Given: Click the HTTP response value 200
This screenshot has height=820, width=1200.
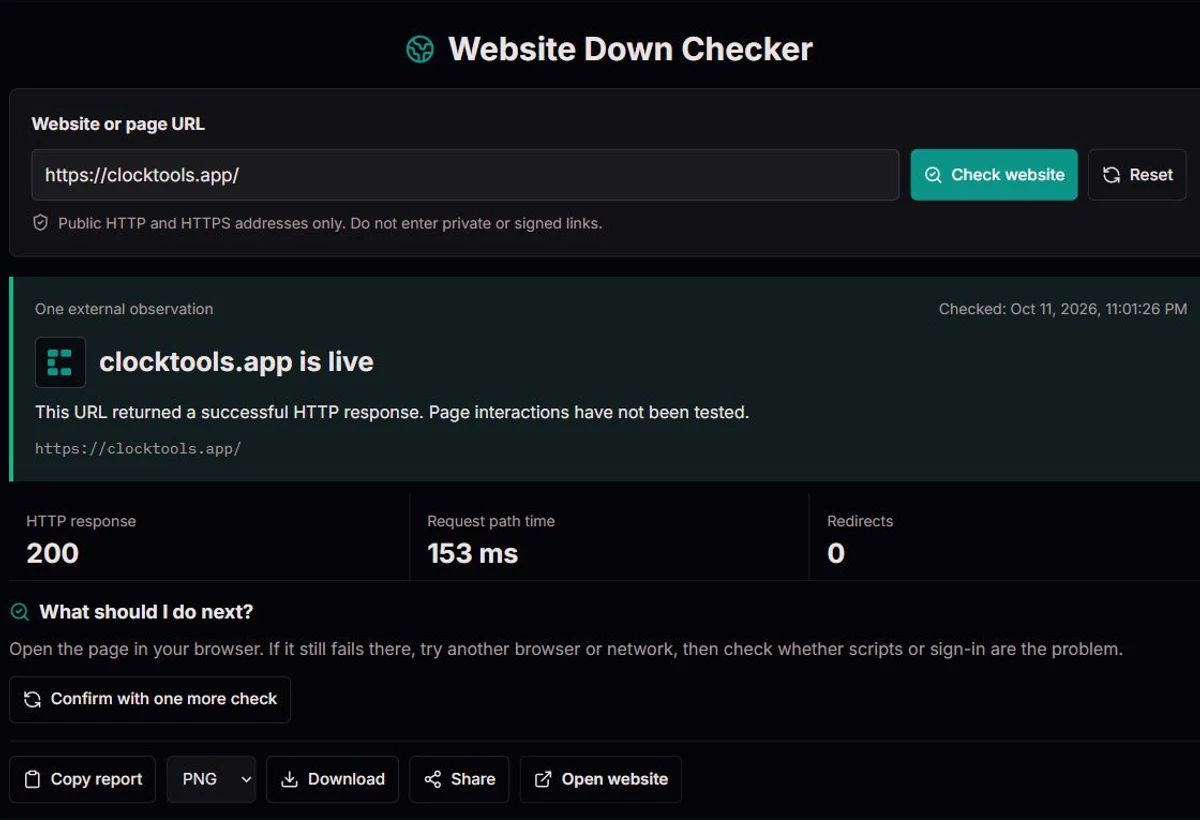Looking at the screenshot, I should pos(53,553).
